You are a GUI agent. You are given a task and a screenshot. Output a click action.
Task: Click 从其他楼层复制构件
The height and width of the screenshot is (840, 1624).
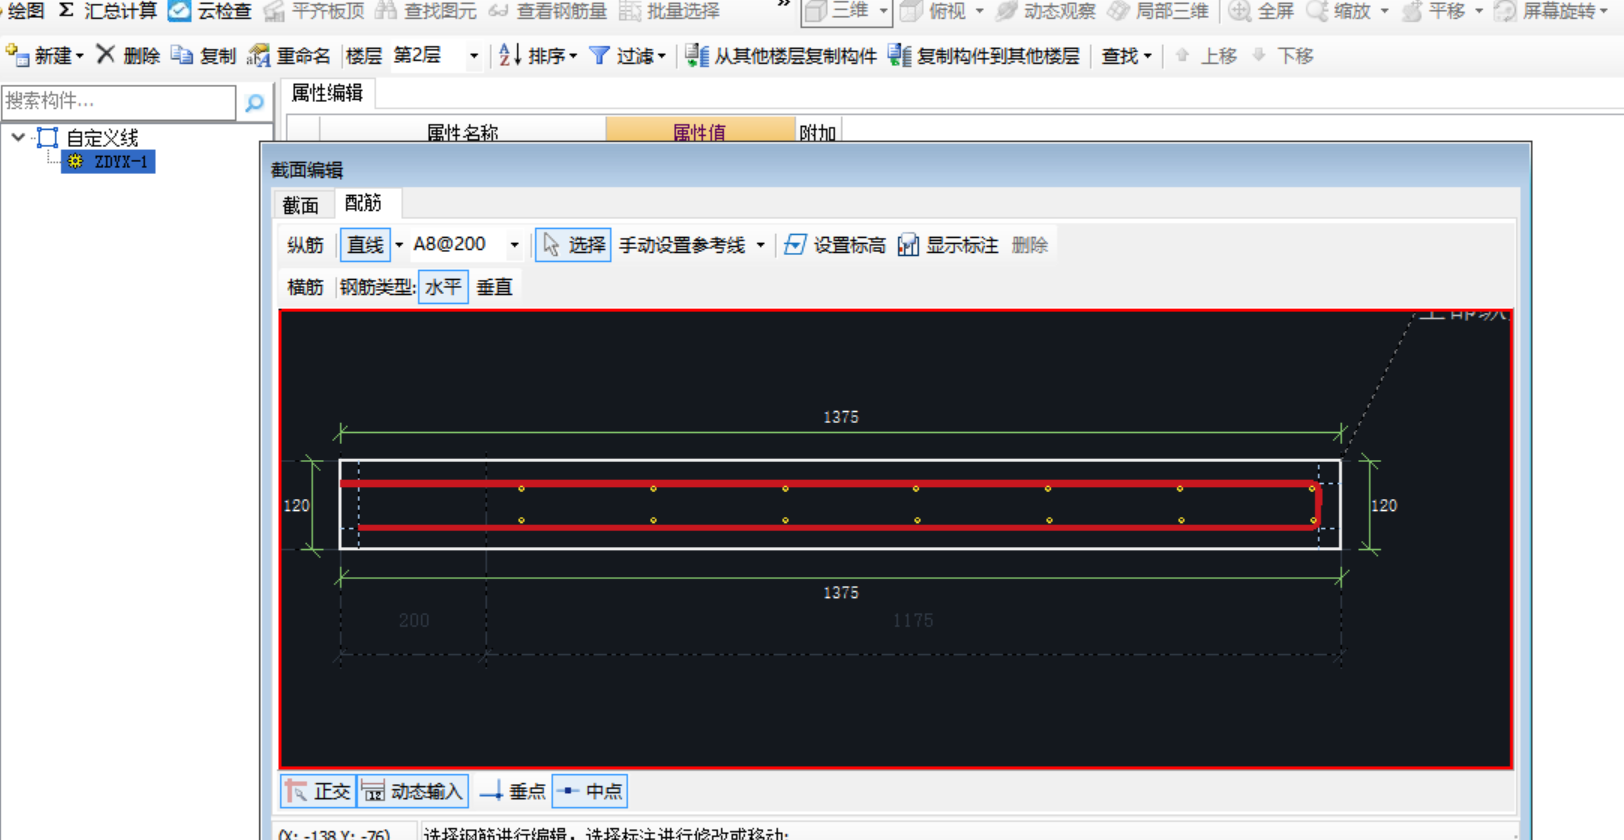781,55
